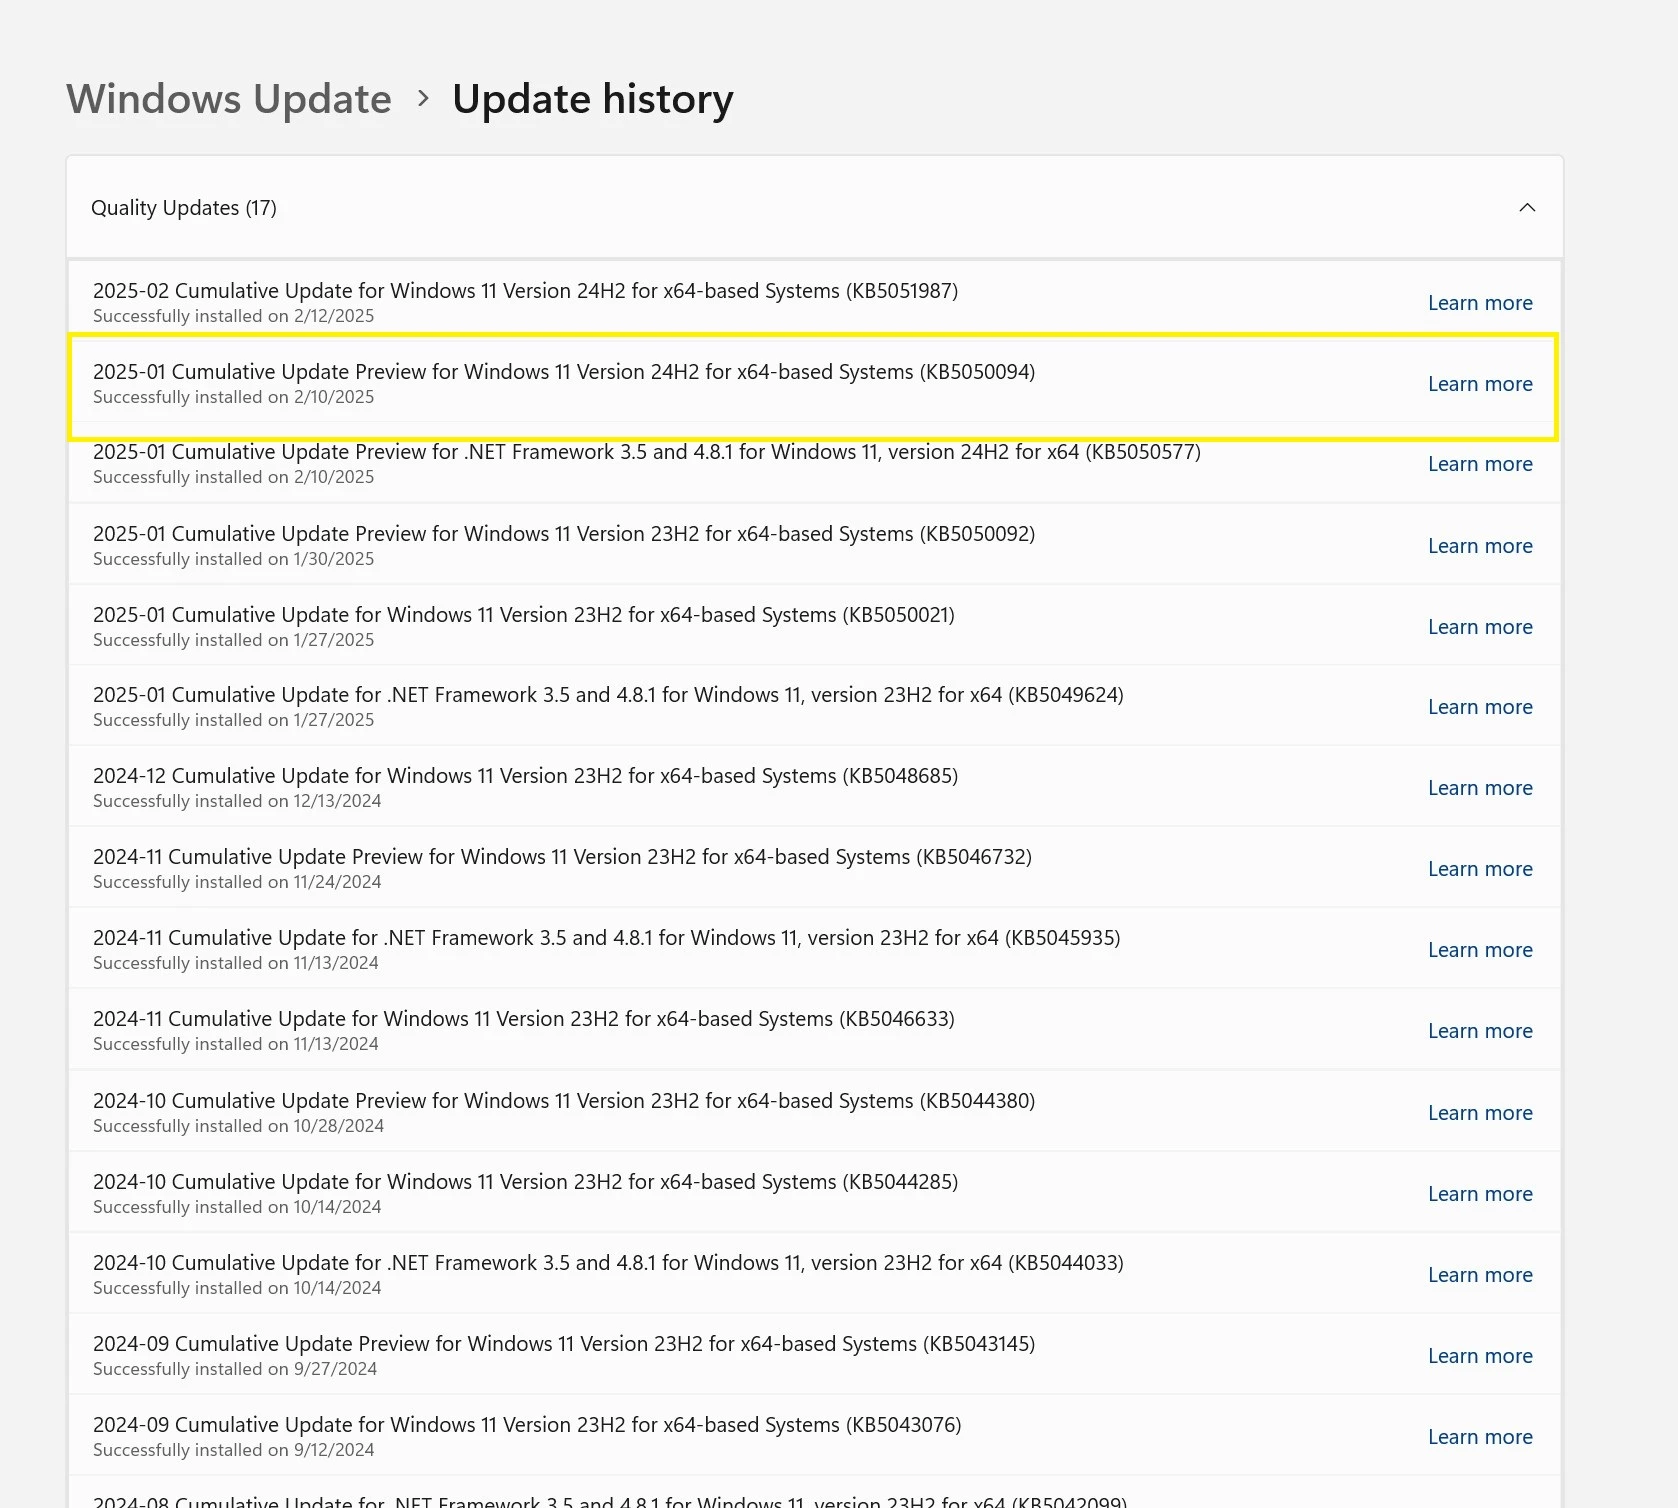Open Learn more for KB5046633

[1480, 1031]
